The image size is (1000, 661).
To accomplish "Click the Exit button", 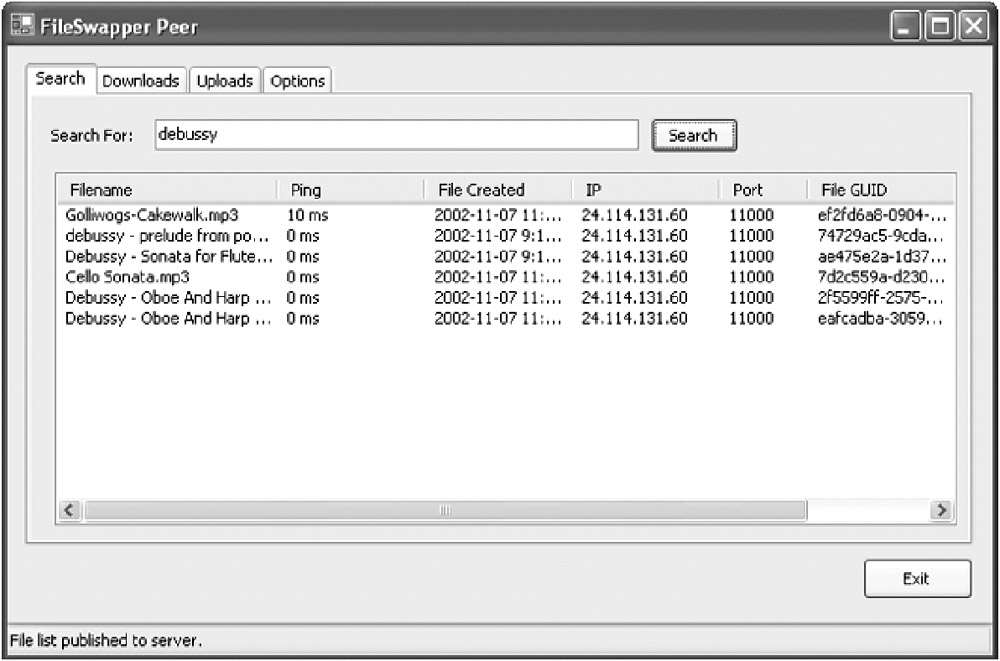I will (916, 578).
